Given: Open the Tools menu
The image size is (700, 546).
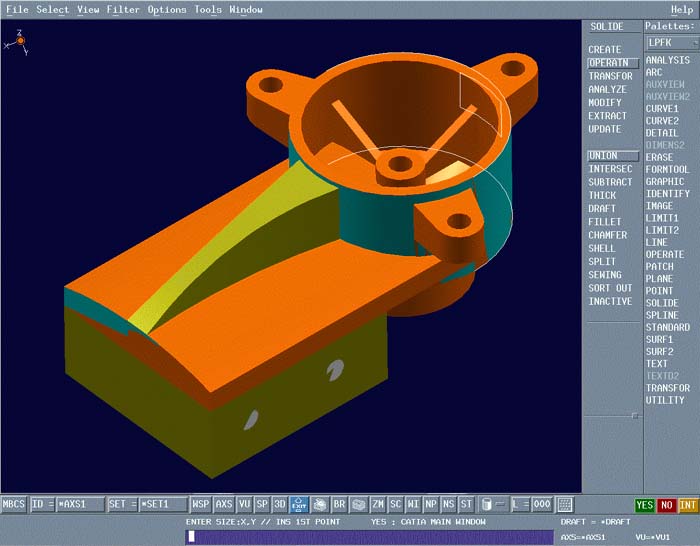Looking at the screenshot, I should pyautogui.click(x=208, y=9).
